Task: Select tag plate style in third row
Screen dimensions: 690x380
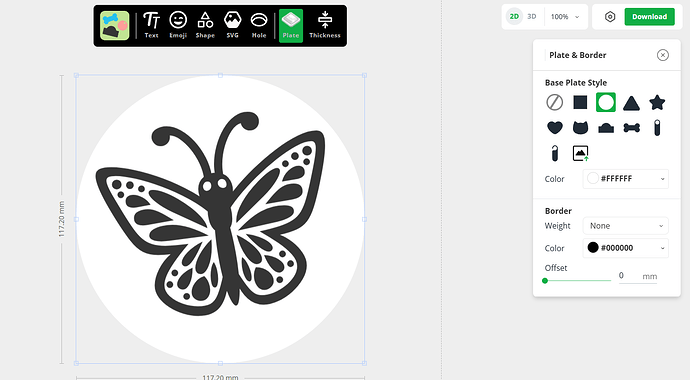Action: click(554, 153)
